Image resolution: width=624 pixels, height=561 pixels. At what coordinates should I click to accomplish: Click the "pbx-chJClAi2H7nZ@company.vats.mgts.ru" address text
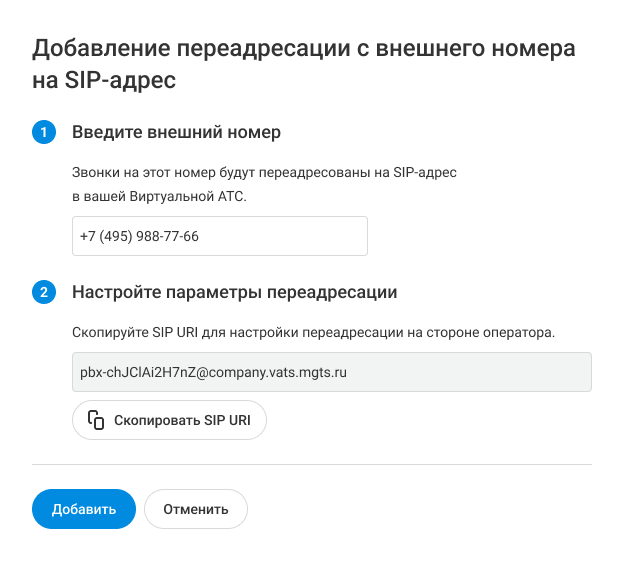(213, 371)
